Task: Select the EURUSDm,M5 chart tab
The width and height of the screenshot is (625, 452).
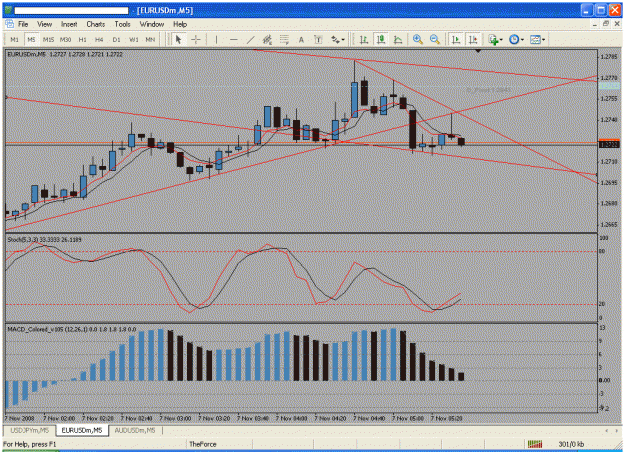Action: 82,430
